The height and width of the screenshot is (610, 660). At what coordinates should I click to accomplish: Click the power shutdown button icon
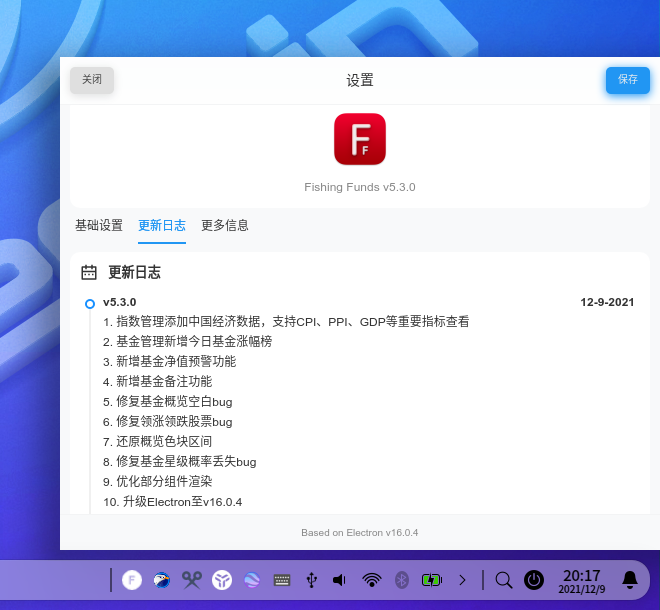tap(534, 579)
